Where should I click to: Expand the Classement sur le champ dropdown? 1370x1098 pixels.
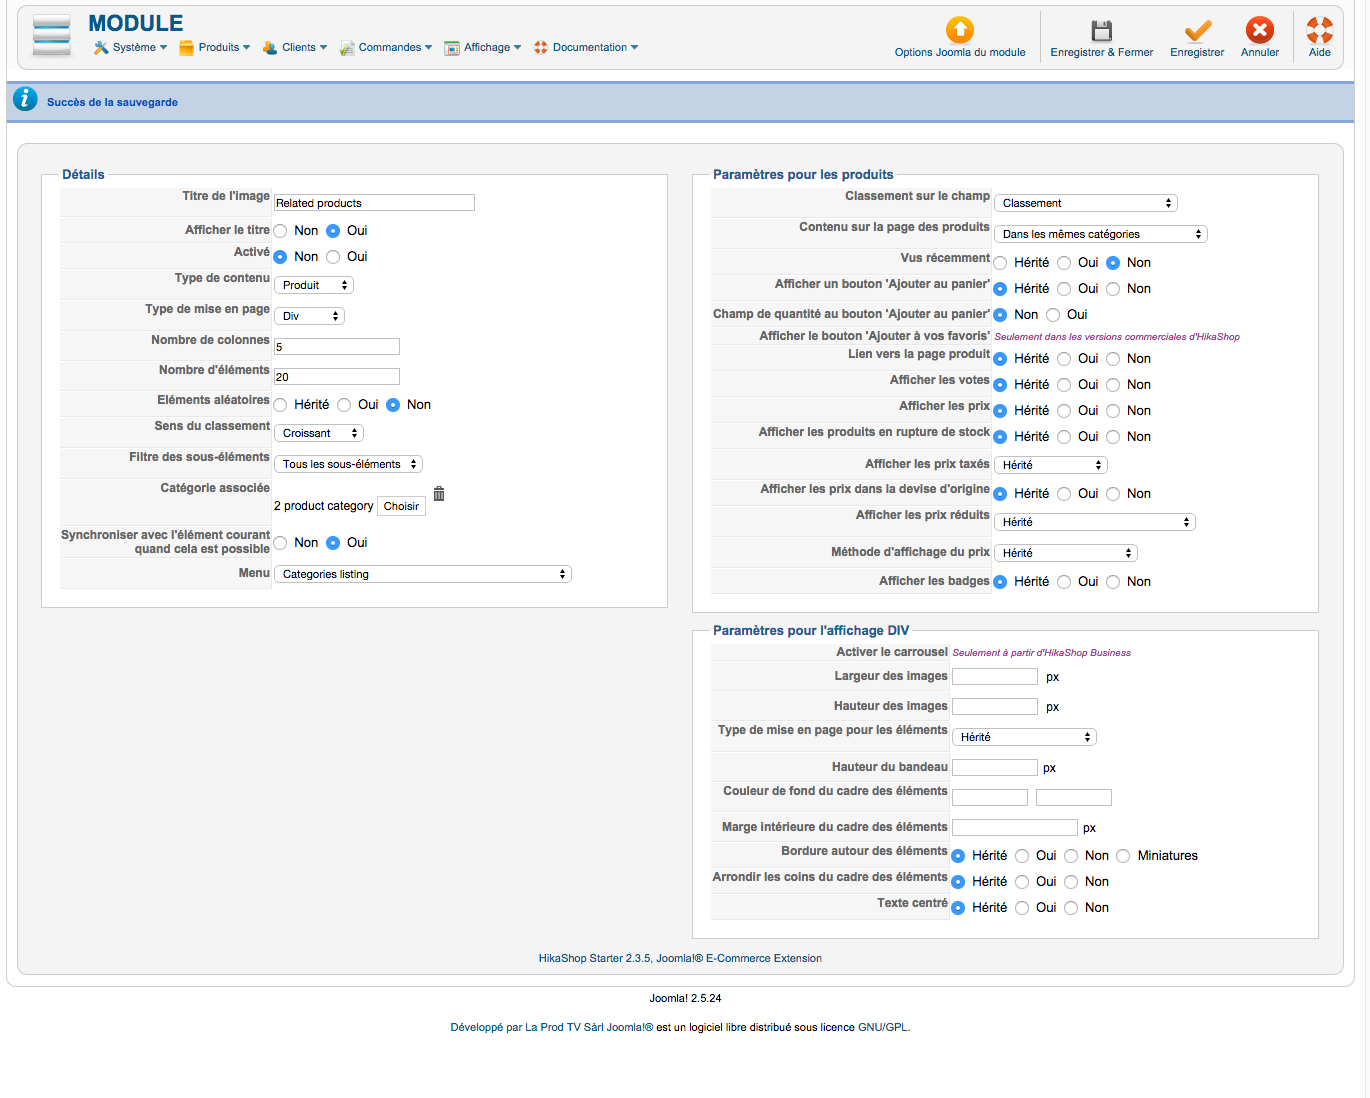(1085, 203)
